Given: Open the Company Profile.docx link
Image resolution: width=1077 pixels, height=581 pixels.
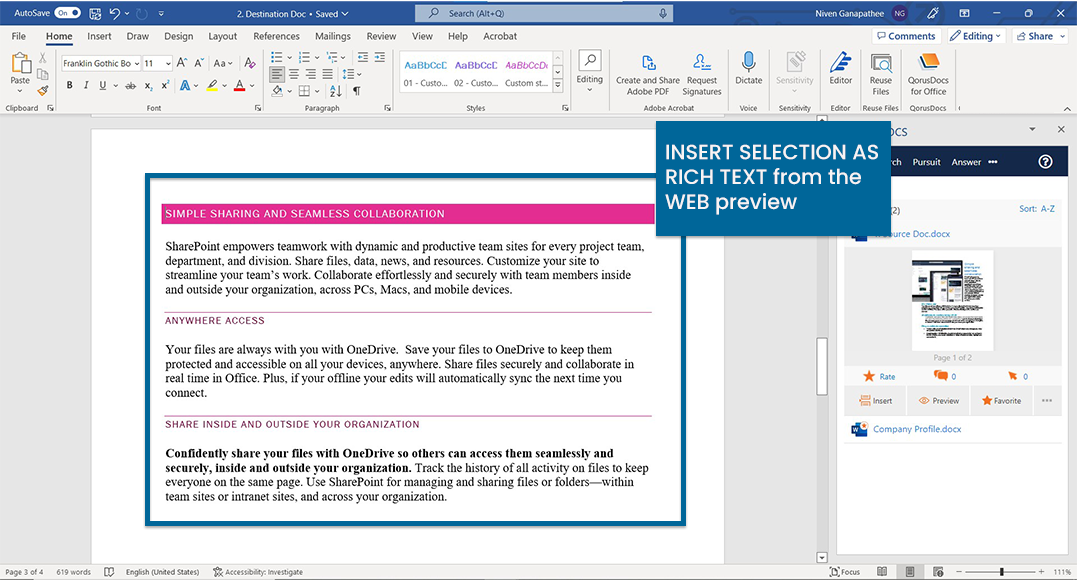Looking at the screenshot, I should [917, 429].
